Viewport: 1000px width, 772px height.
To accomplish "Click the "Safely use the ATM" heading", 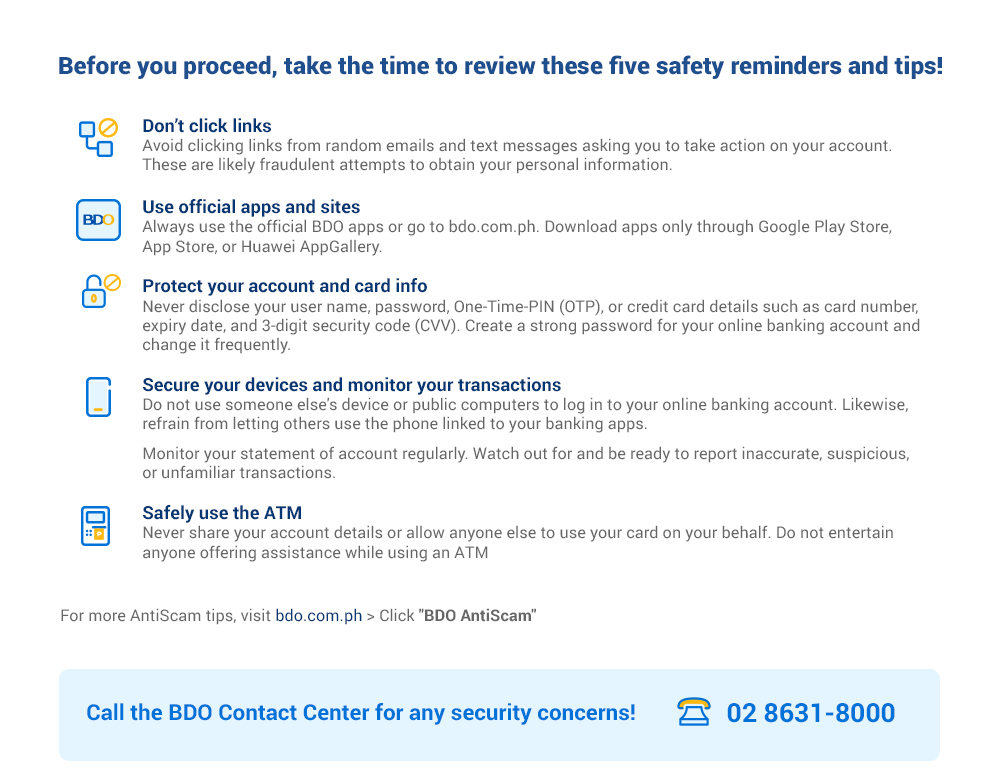I will click(x=222, y=513).
